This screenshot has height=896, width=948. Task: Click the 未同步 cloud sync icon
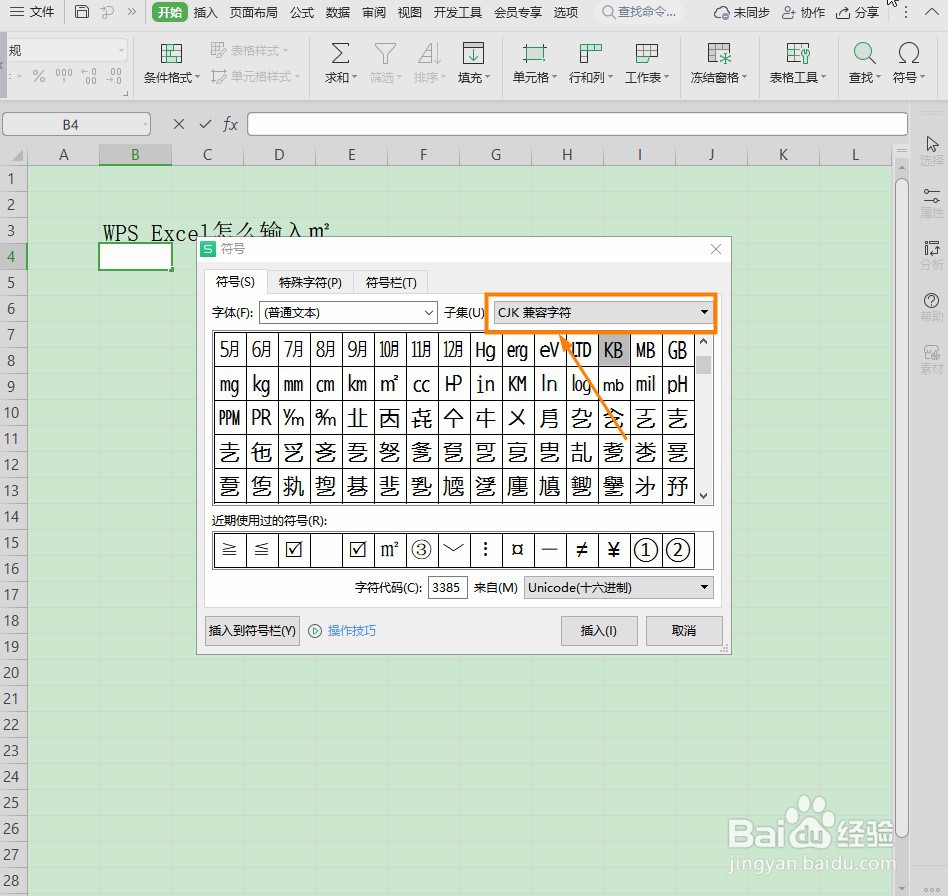click(721, 13)
